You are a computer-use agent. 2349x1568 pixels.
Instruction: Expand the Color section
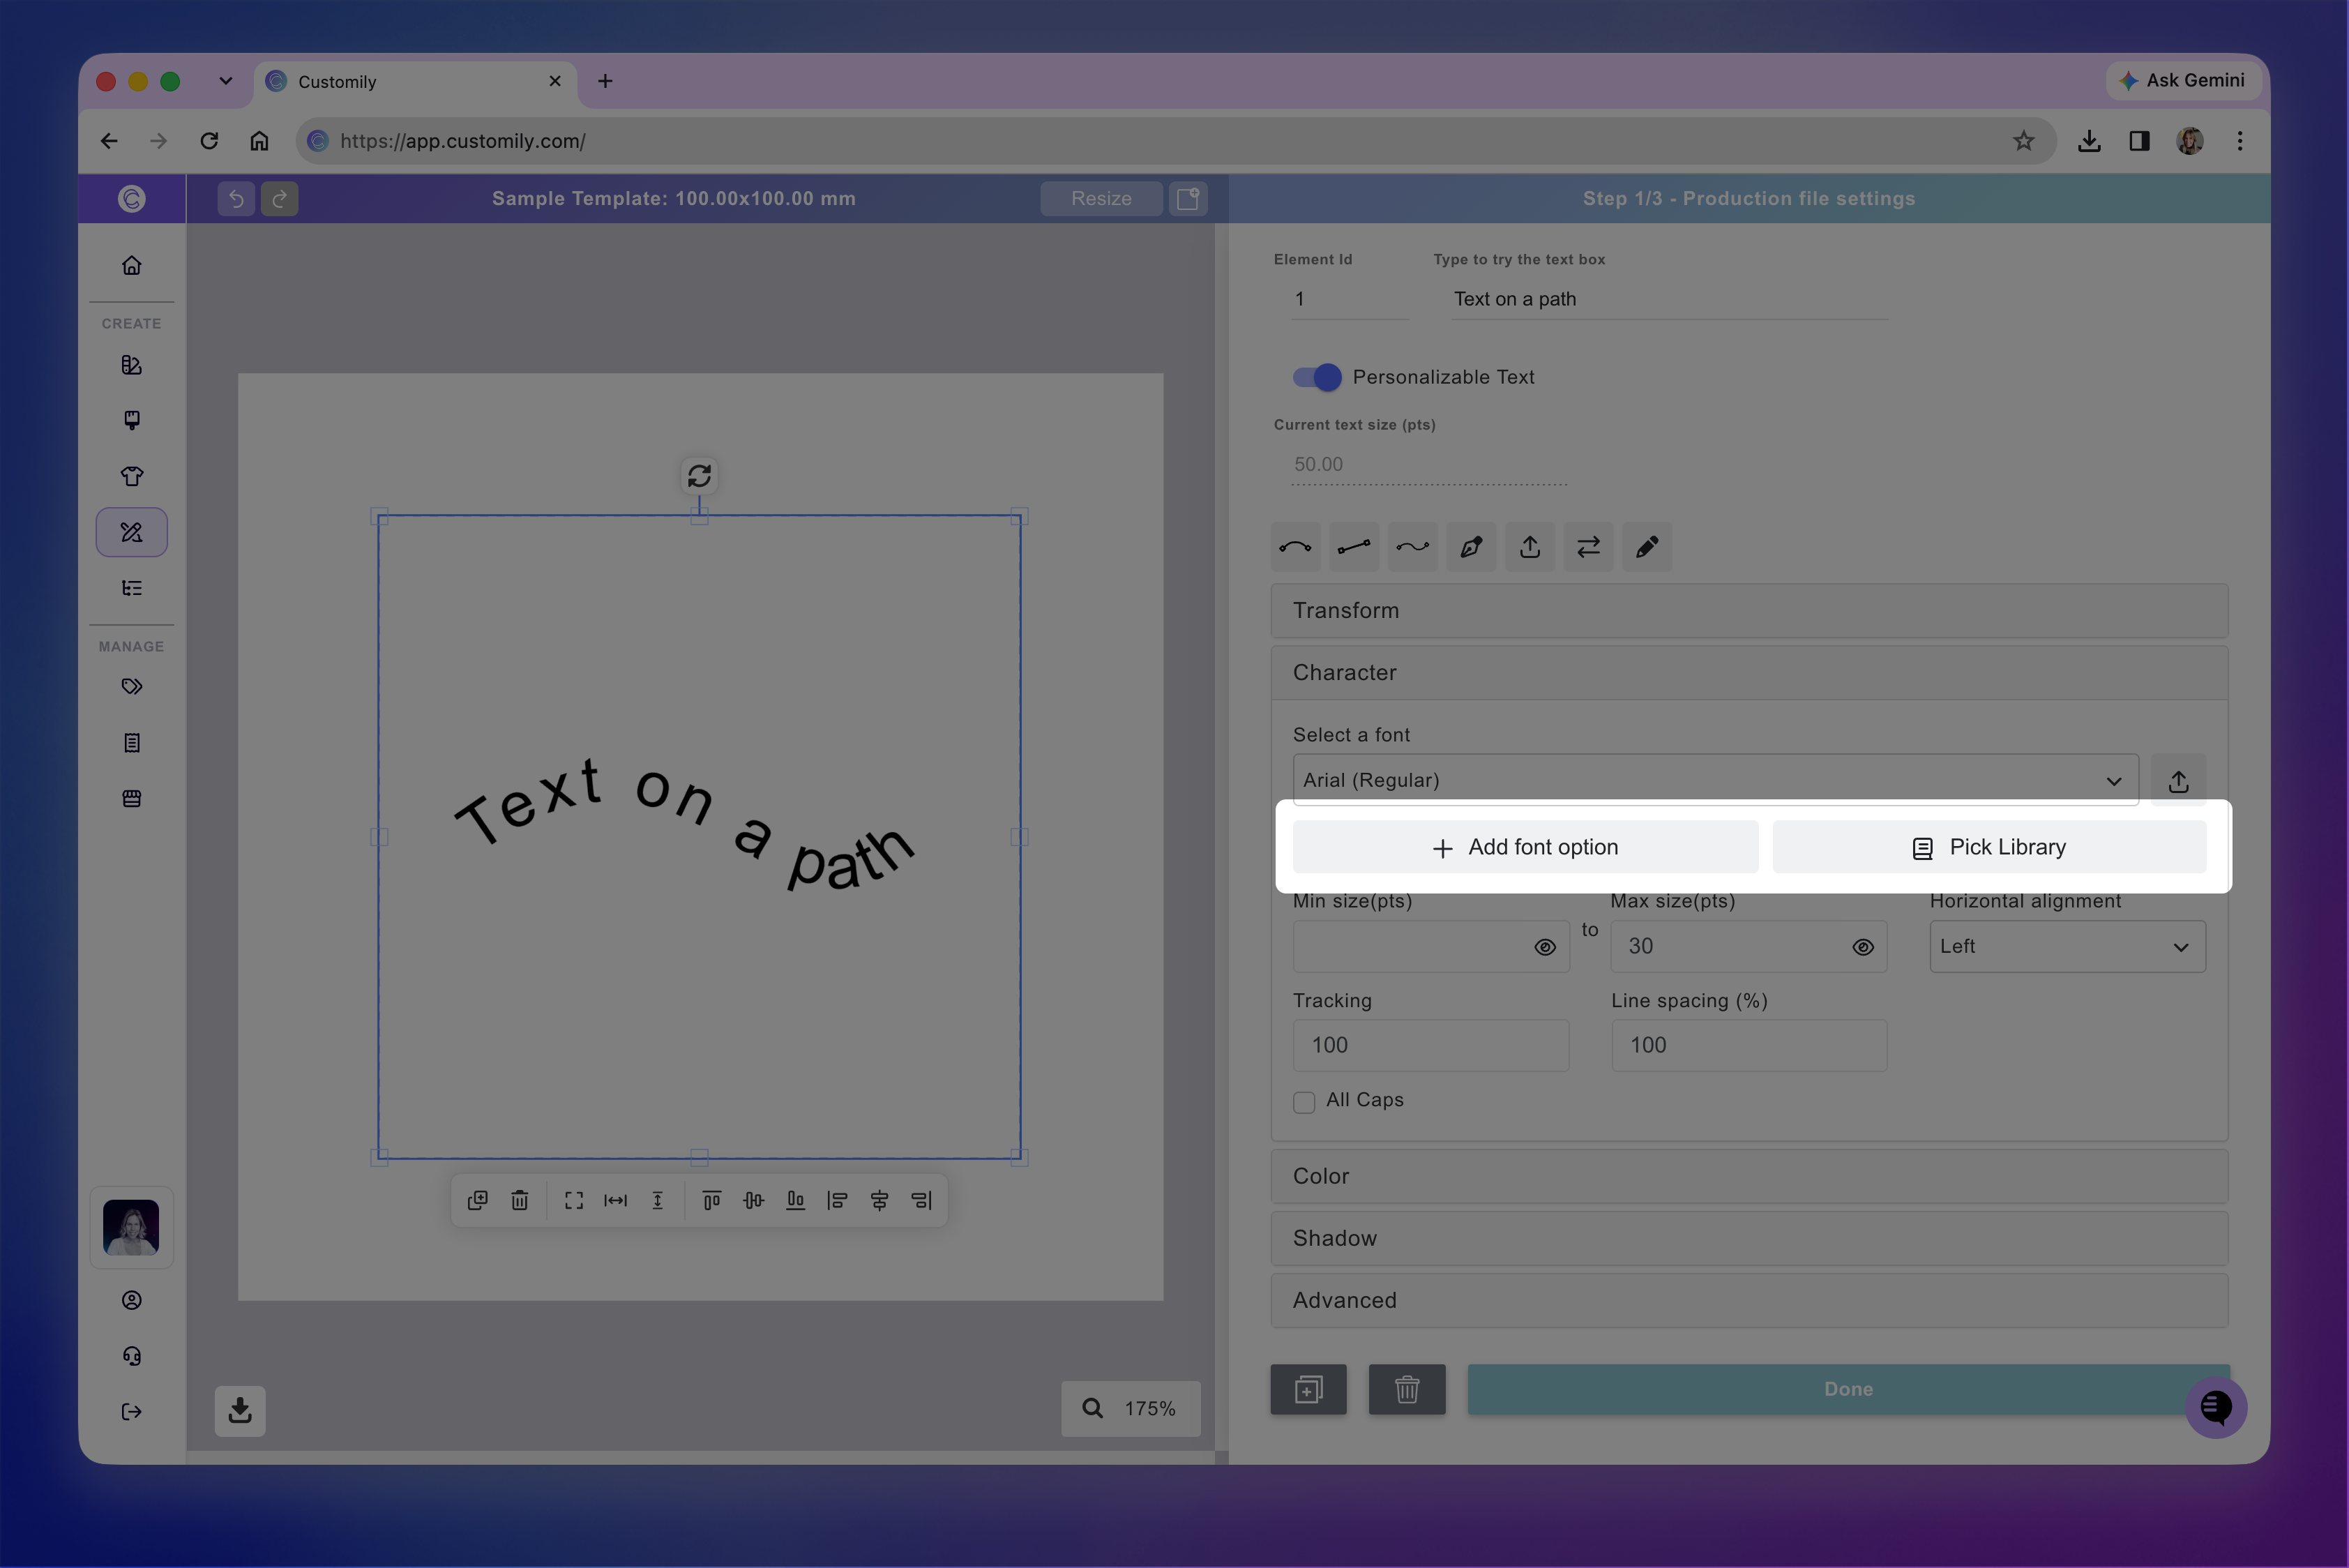click(x=1749, y=1176)
